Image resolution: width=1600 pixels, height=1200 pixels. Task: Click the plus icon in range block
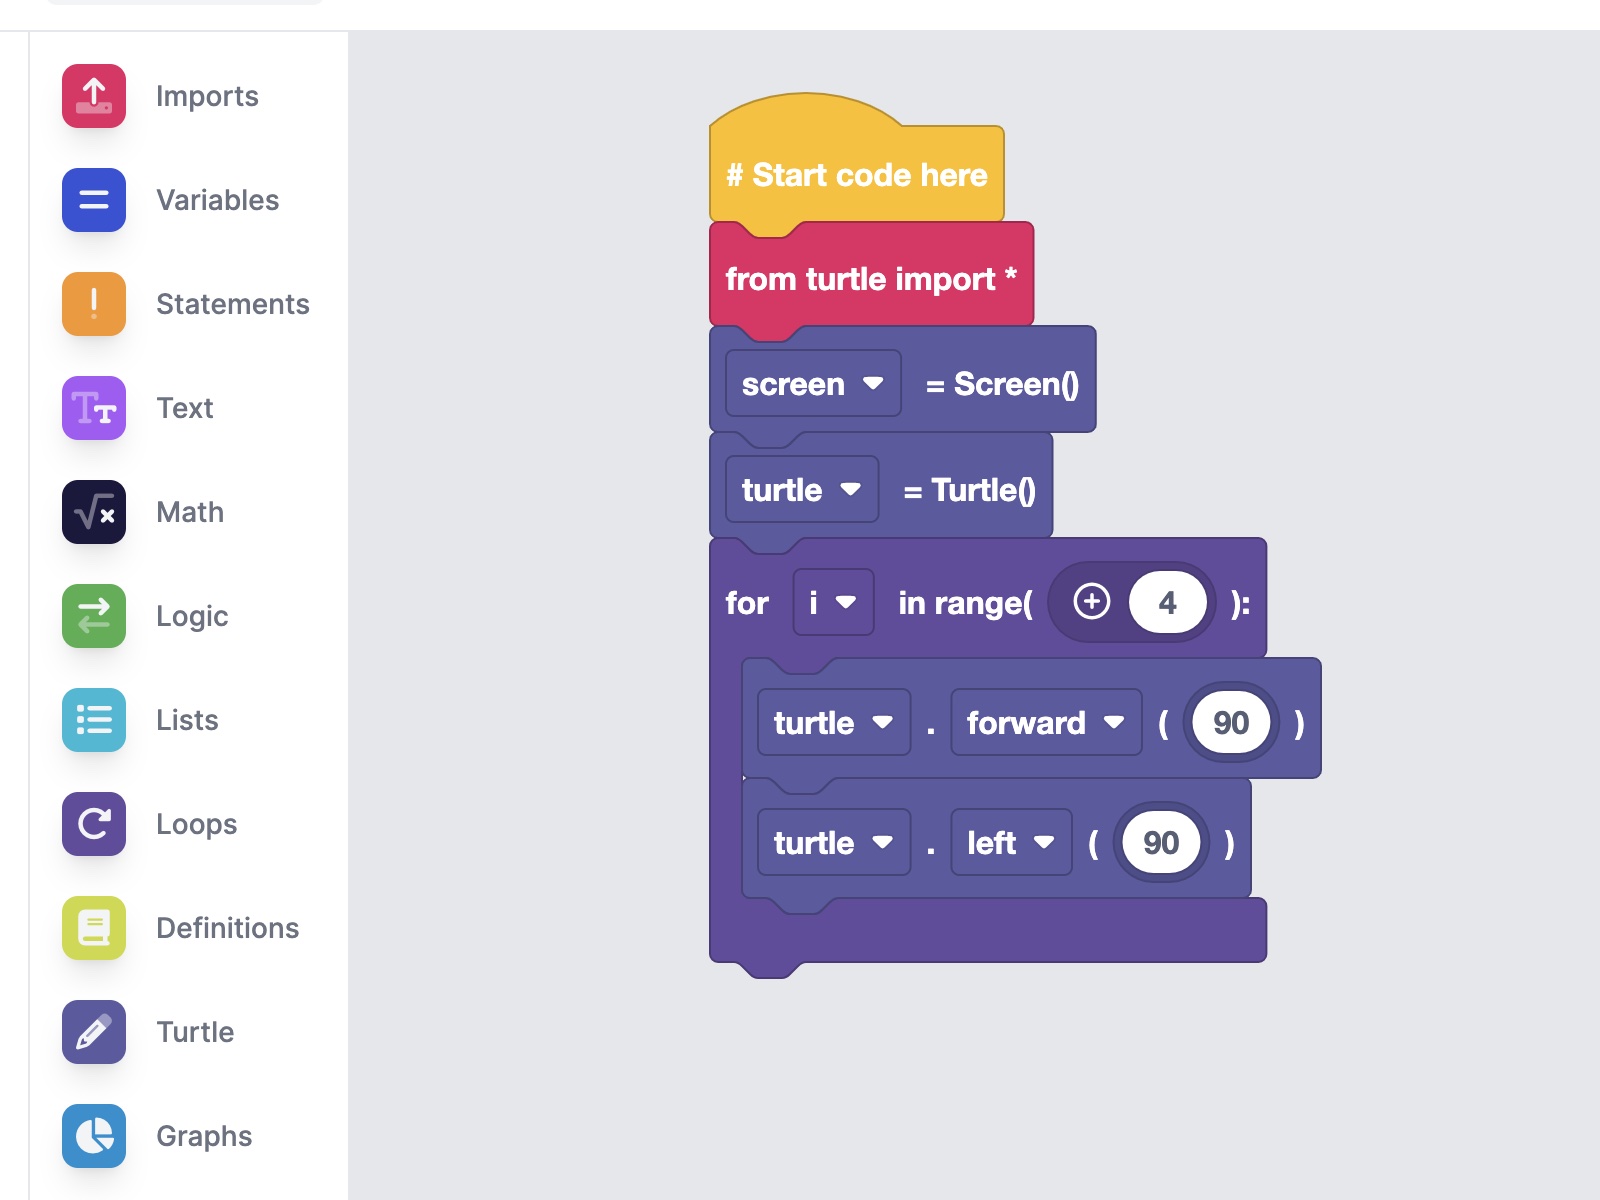coord(1091,602)
